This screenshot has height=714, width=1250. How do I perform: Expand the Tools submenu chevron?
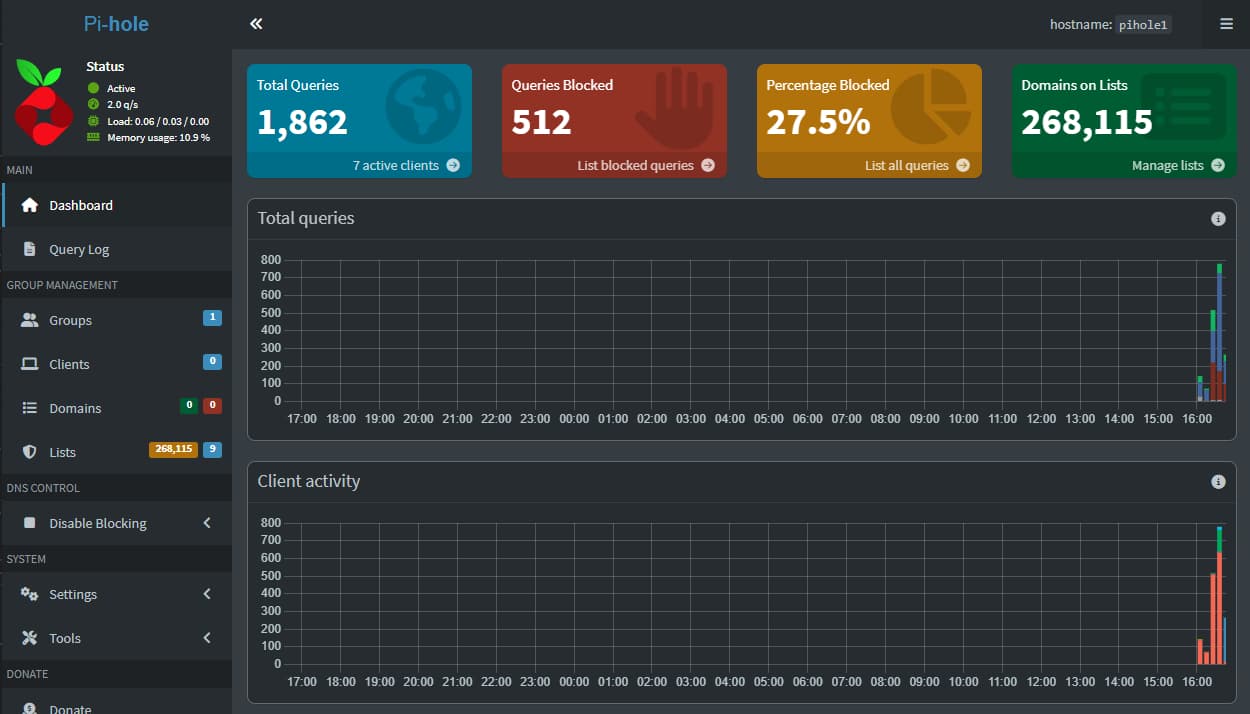(207, 638)
